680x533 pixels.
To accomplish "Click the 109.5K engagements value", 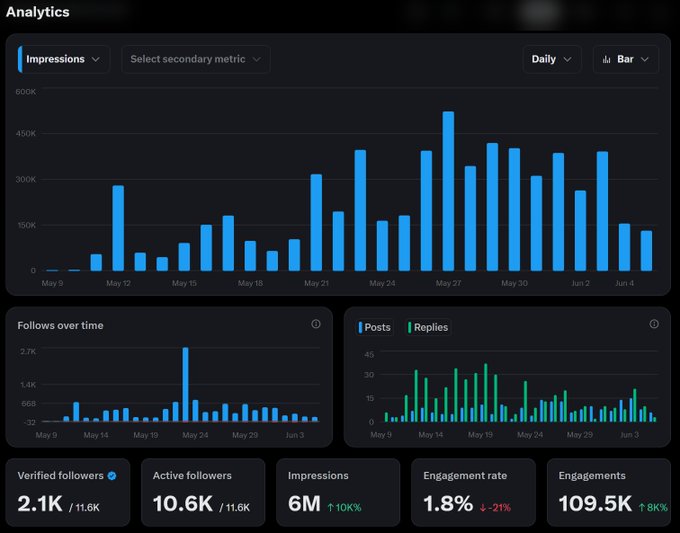I will [x=595, y=504].
